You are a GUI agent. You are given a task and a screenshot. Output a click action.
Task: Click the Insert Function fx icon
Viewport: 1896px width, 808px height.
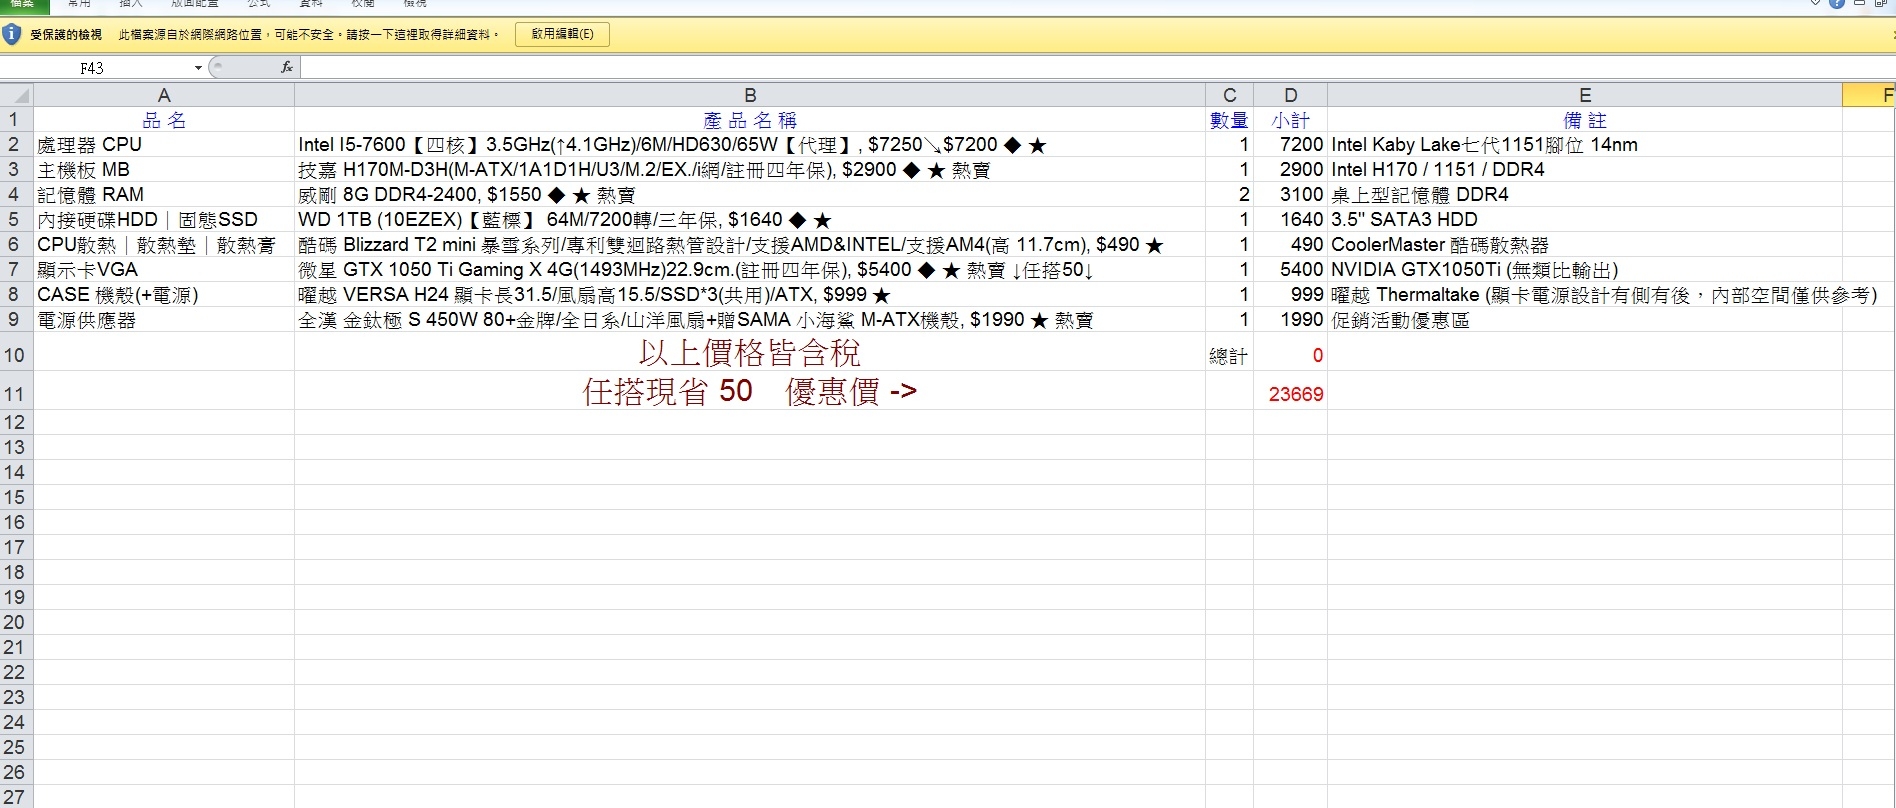[287, 67]
